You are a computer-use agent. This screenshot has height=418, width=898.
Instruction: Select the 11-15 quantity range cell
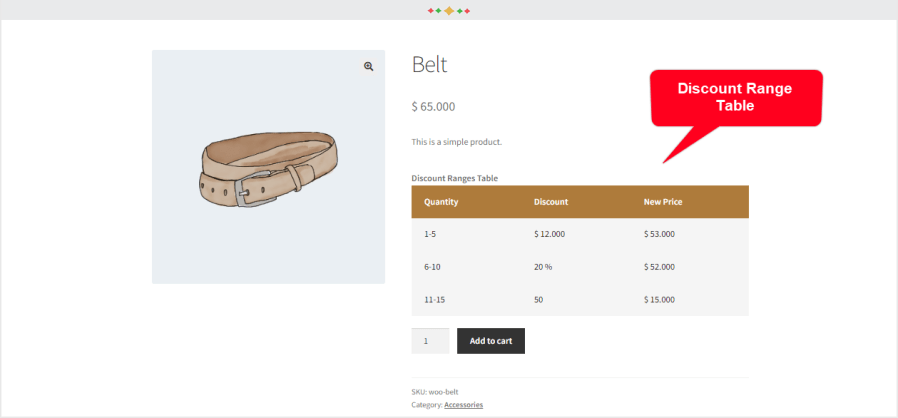pos(434,299)
